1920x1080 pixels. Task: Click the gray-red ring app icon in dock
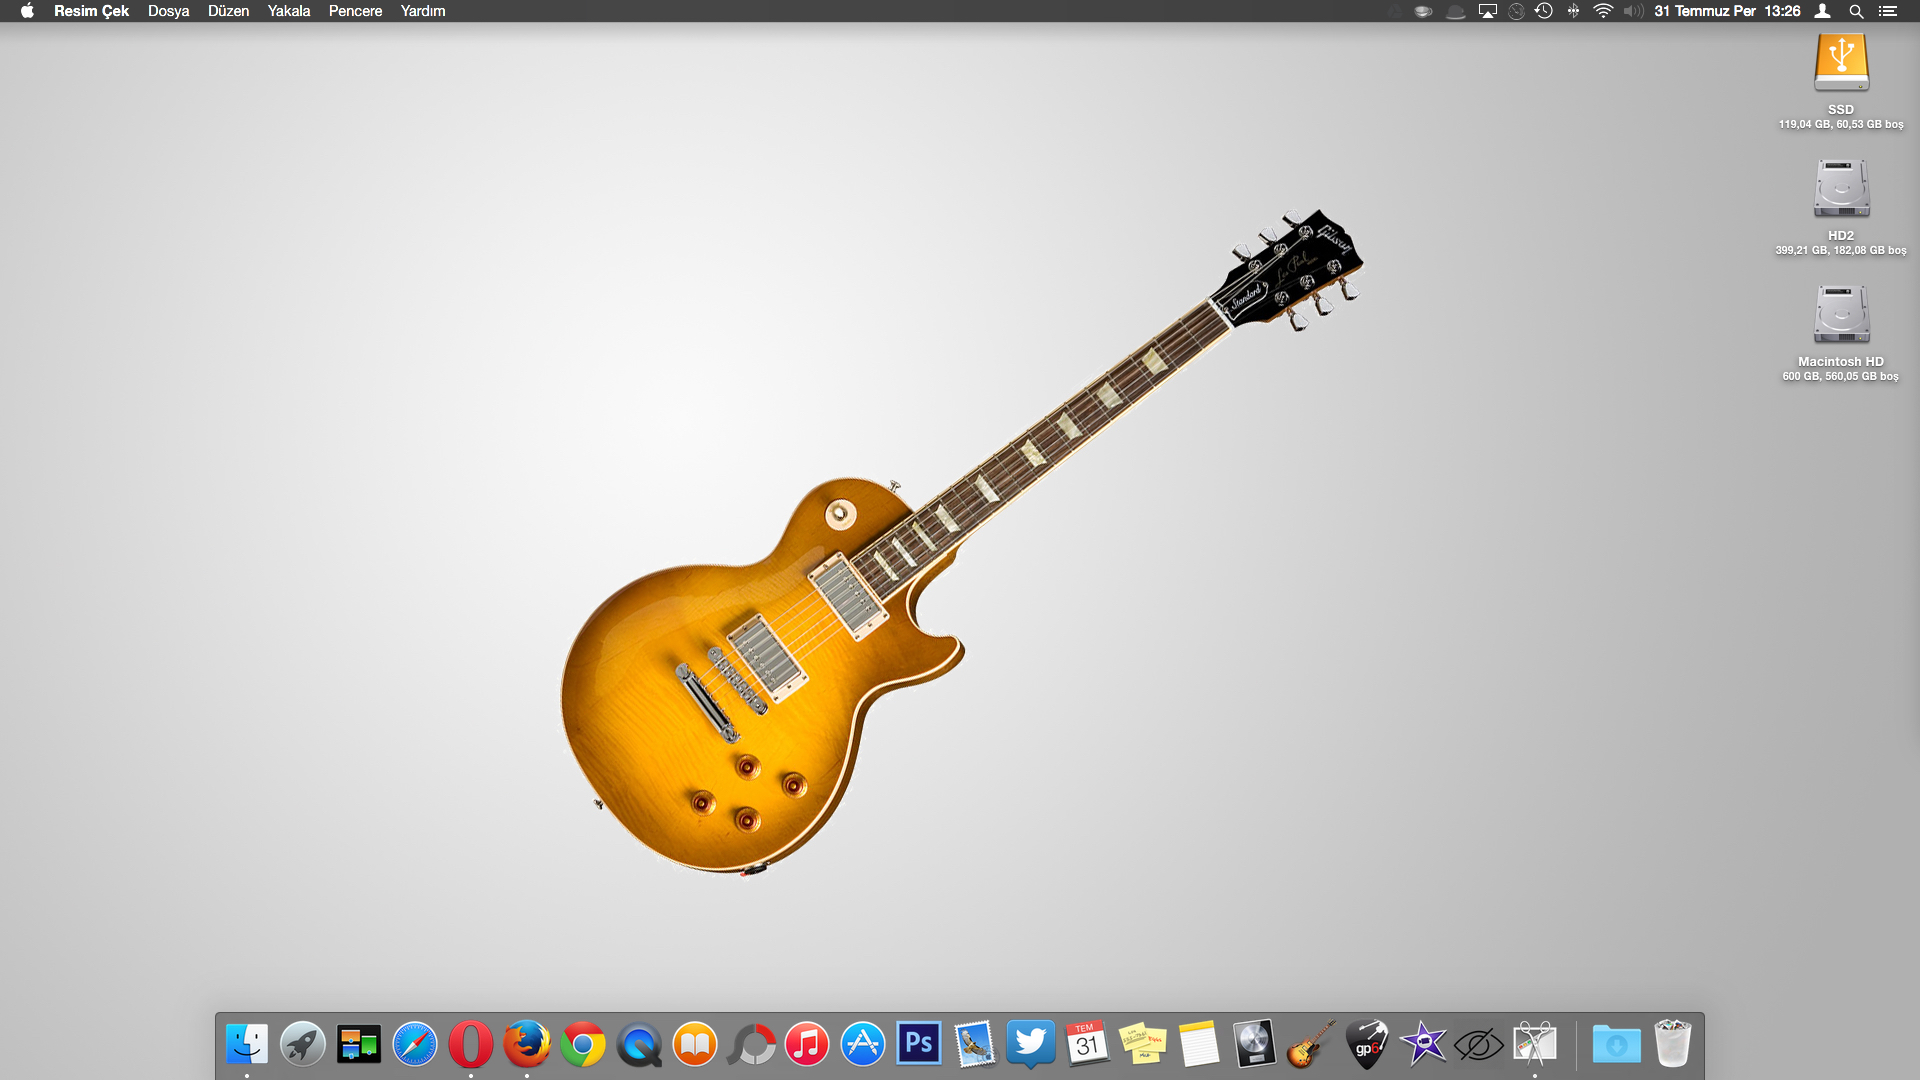pos(750,1045)
